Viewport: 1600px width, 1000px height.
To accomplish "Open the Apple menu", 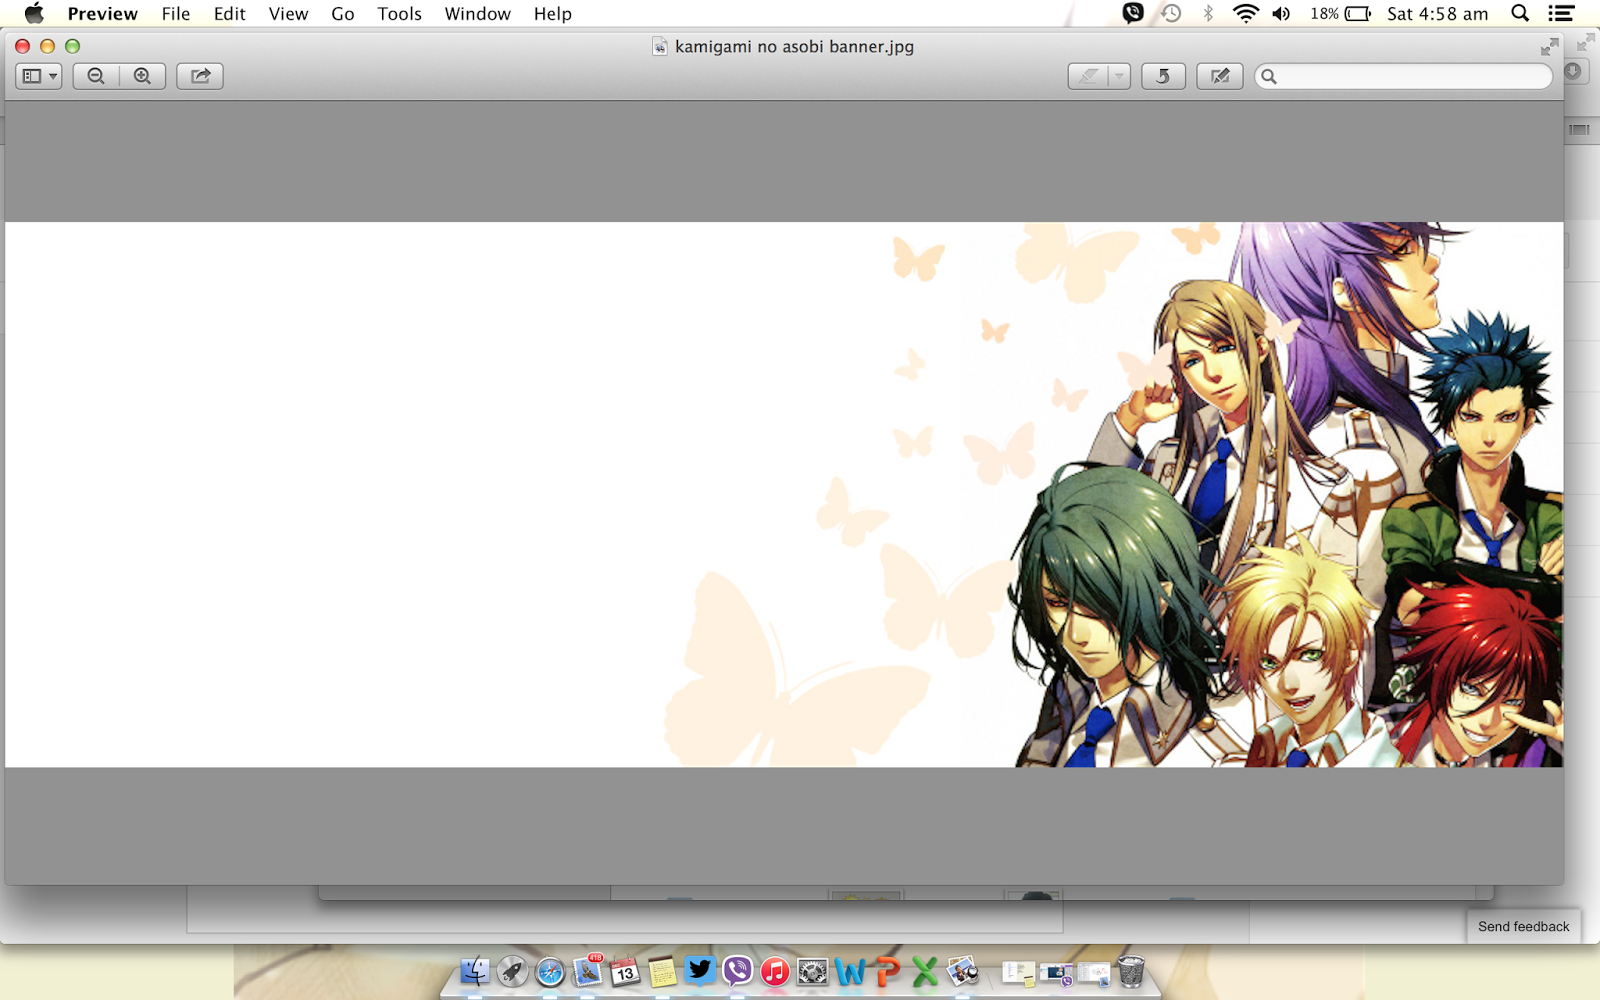I will point(34,13).
